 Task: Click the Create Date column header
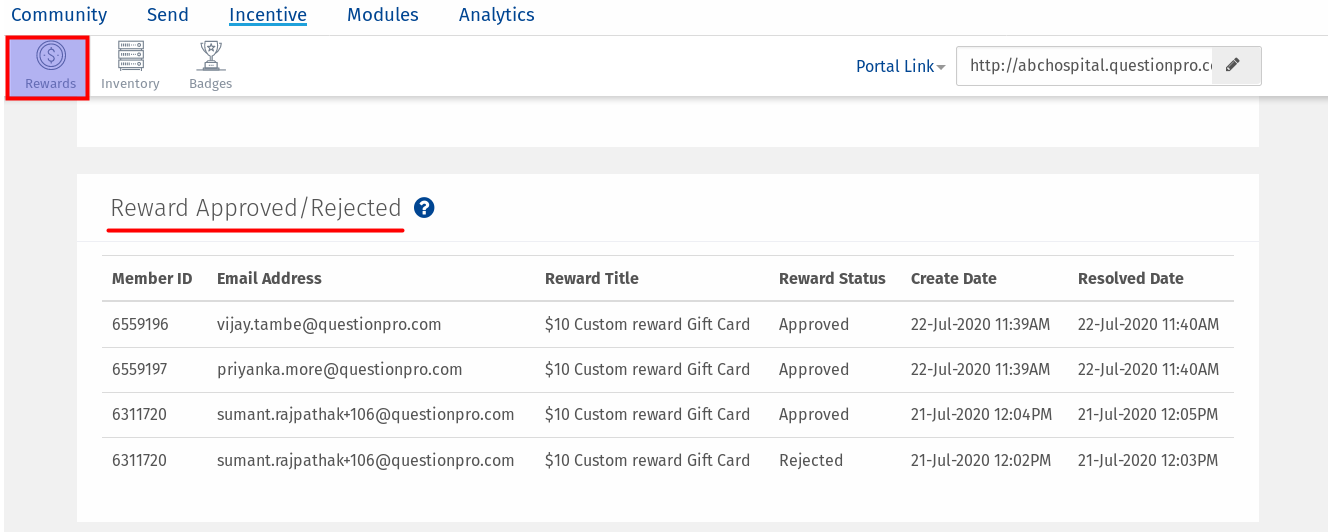[953, 279]
